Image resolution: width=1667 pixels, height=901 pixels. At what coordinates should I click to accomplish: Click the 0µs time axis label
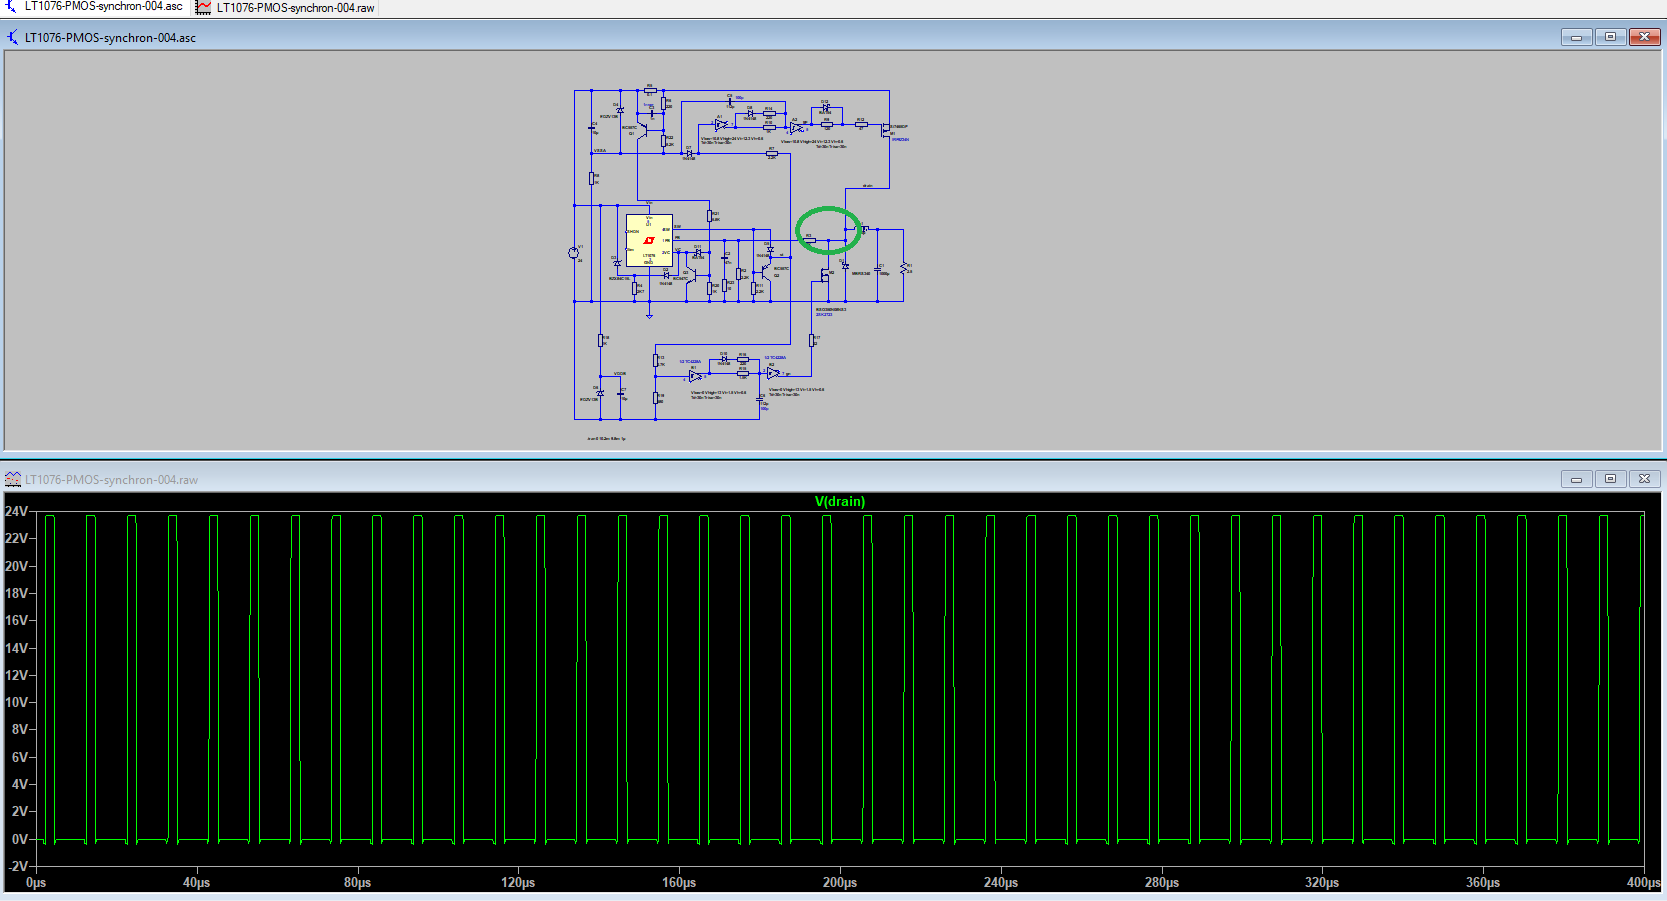tap(36, 882)
